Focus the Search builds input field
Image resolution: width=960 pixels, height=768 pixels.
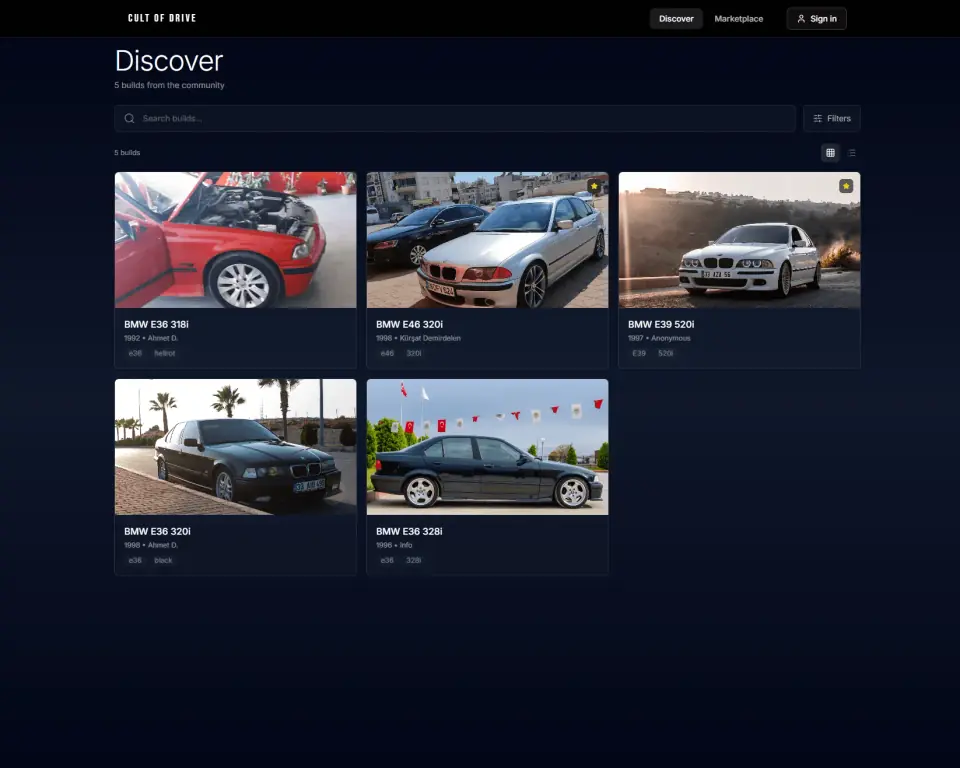(x=455, y=118)
